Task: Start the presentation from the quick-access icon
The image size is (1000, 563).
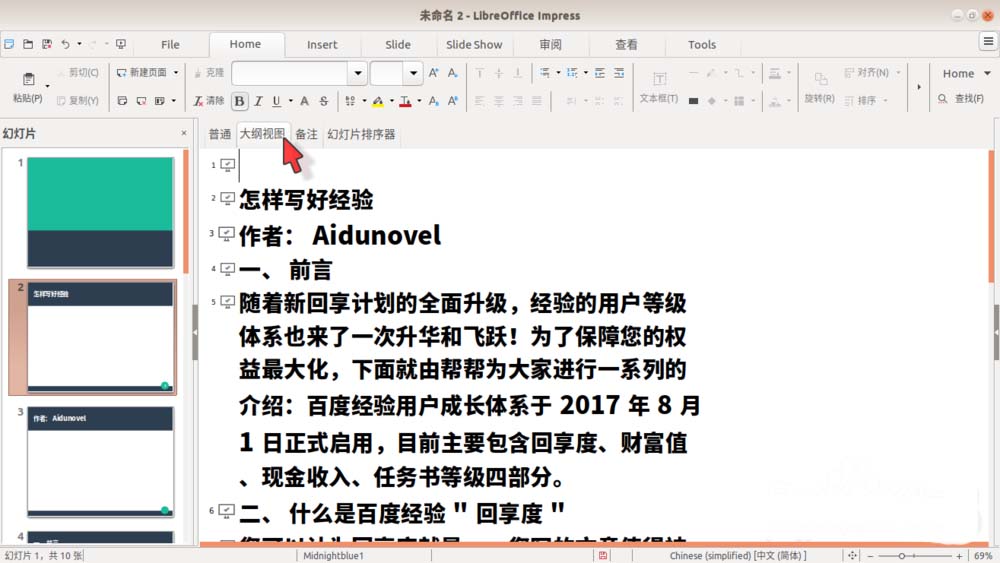Action: [121, 44]
